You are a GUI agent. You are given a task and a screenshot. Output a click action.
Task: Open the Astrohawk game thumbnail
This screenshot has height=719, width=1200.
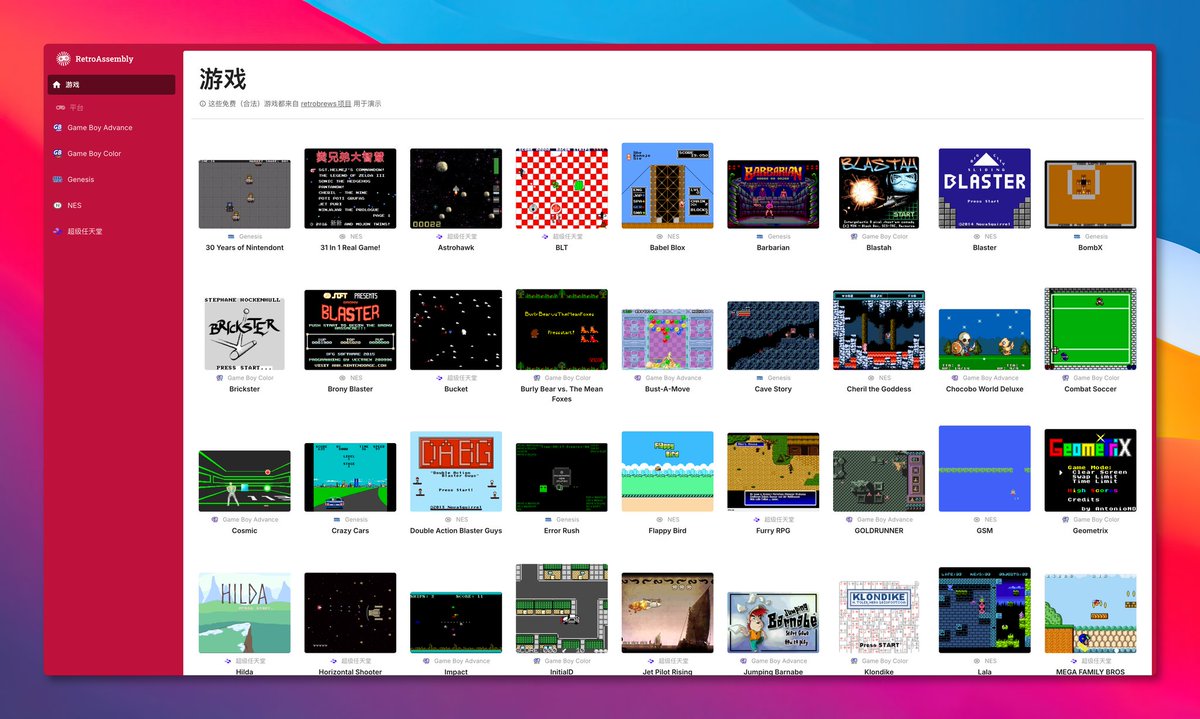(456, 189)
